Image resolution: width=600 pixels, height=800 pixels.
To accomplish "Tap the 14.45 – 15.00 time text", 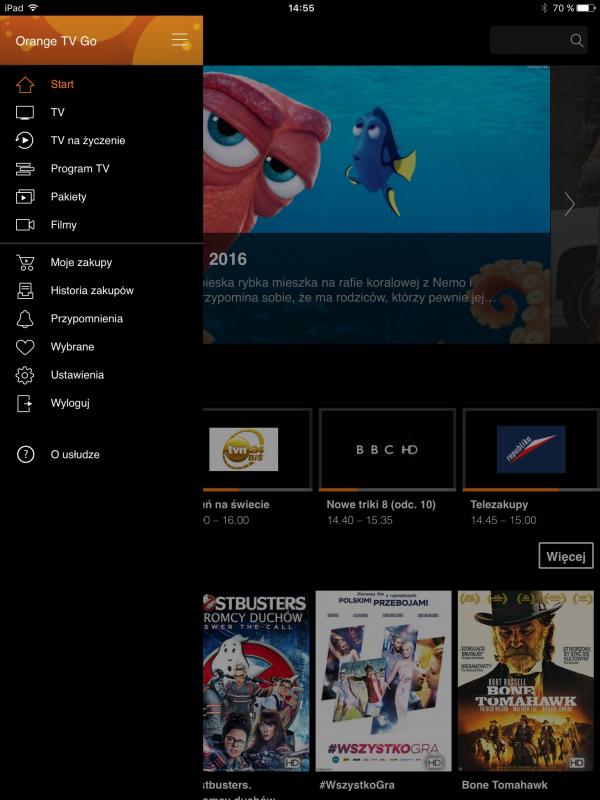I will tap(504, 520).
